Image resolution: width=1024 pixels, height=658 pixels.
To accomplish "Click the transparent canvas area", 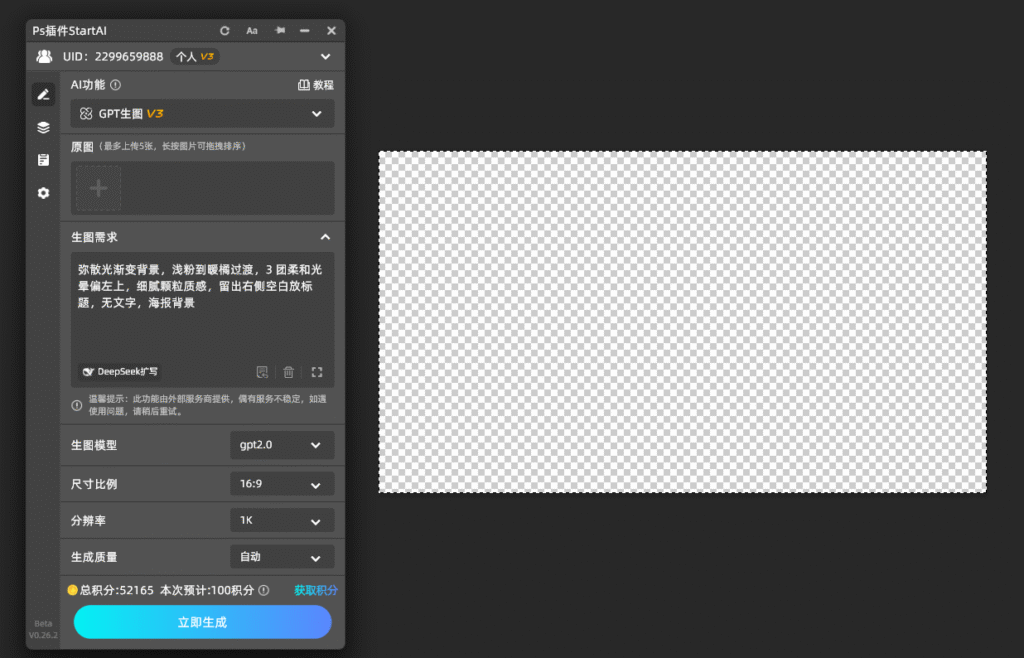I will (x=682, y=322).
